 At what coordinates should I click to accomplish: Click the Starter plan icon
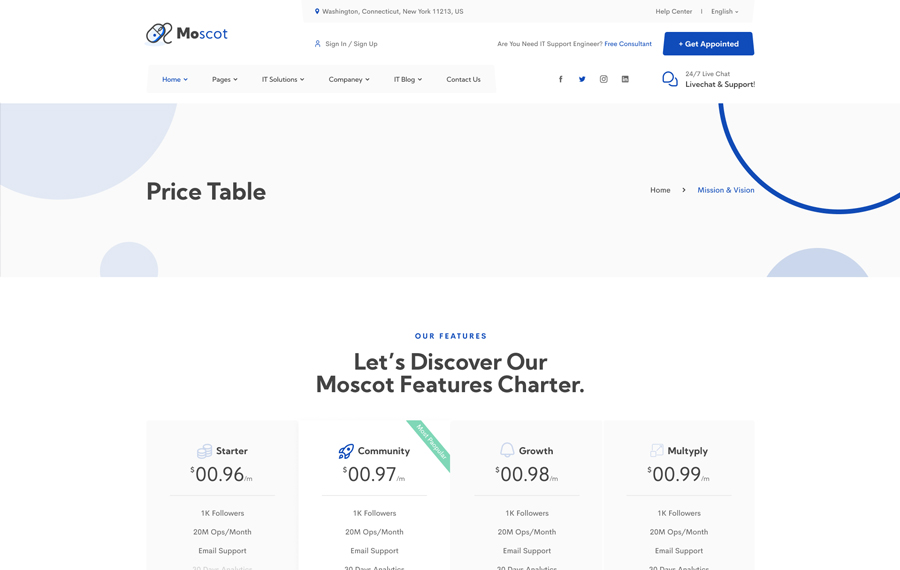204,451
